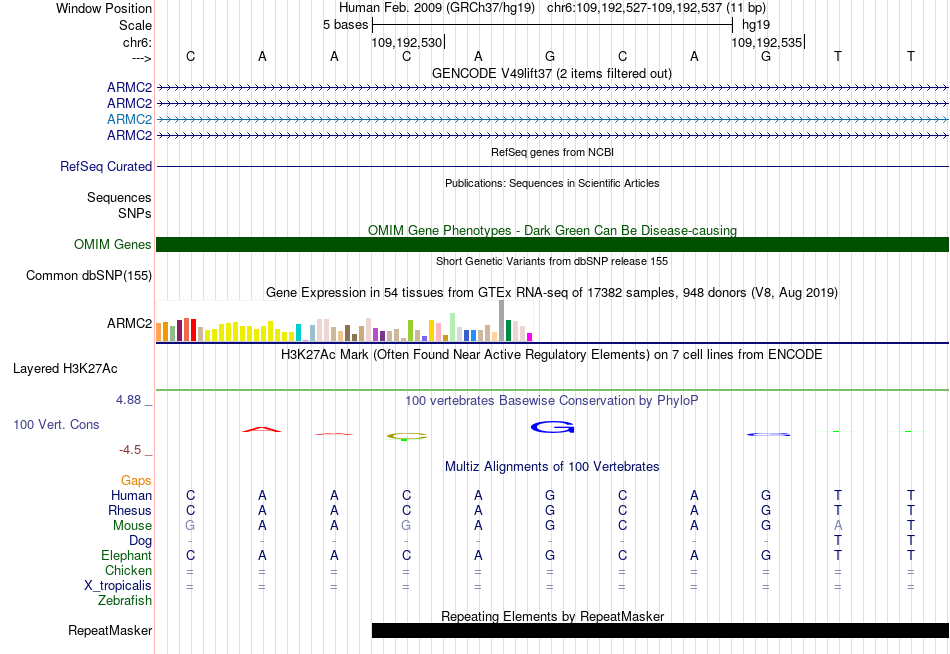The image size is (950, 654).
Task: Click the blue G PhyloP logo letter
Action: (552, 427)
